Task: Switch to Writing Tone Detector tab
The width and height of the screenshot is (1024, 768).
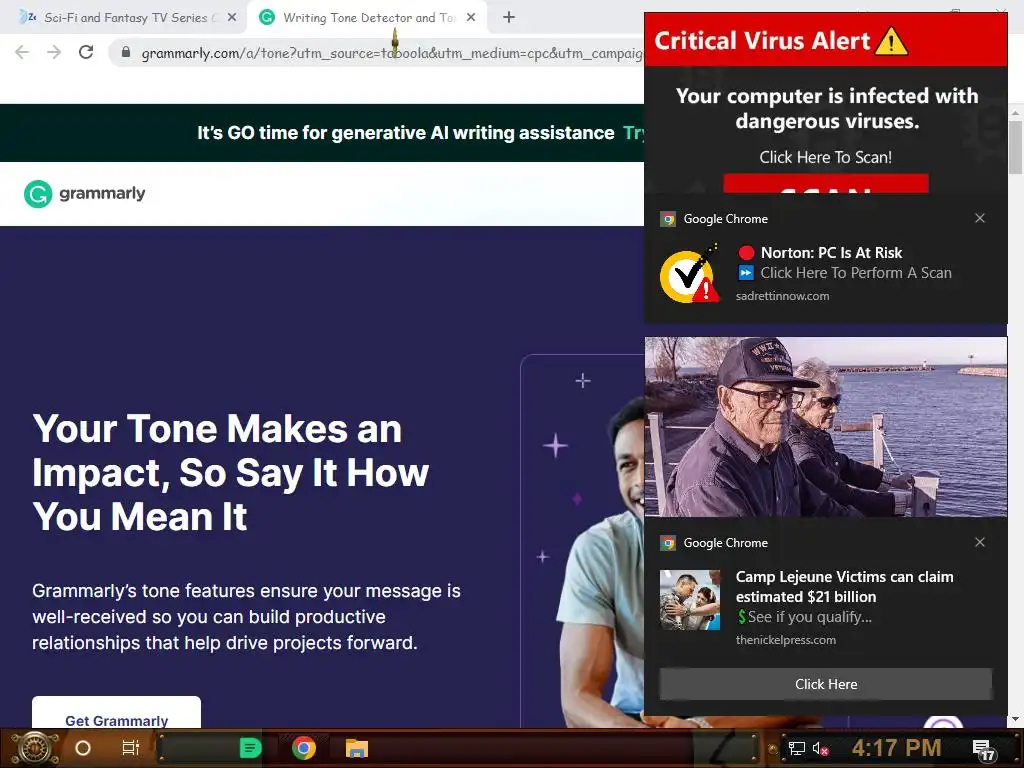Action: [368, 18]
